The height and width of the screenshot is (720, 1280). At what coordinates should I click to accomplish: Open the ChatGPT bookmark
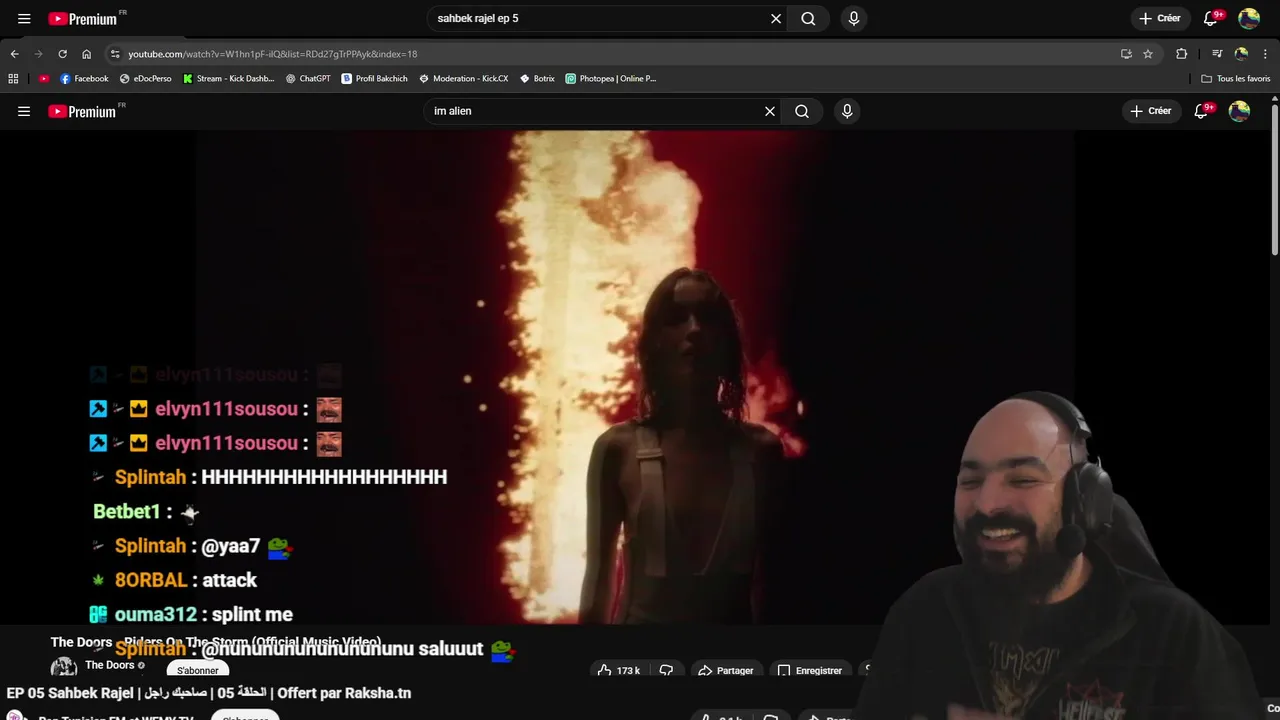coord(308,78)
